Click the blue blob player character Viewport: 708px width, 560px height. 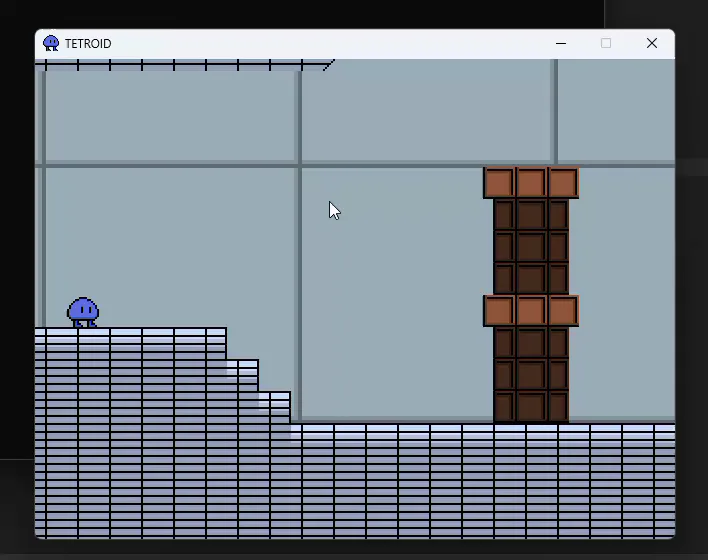83,312
